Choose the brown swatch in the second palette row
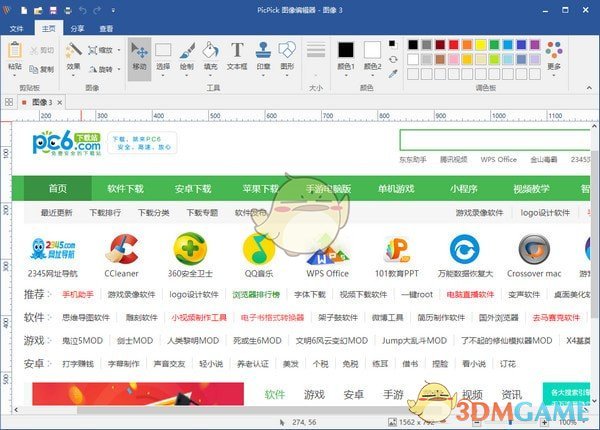This screenshot has width=600, height=430. click(x=440, y=59)
